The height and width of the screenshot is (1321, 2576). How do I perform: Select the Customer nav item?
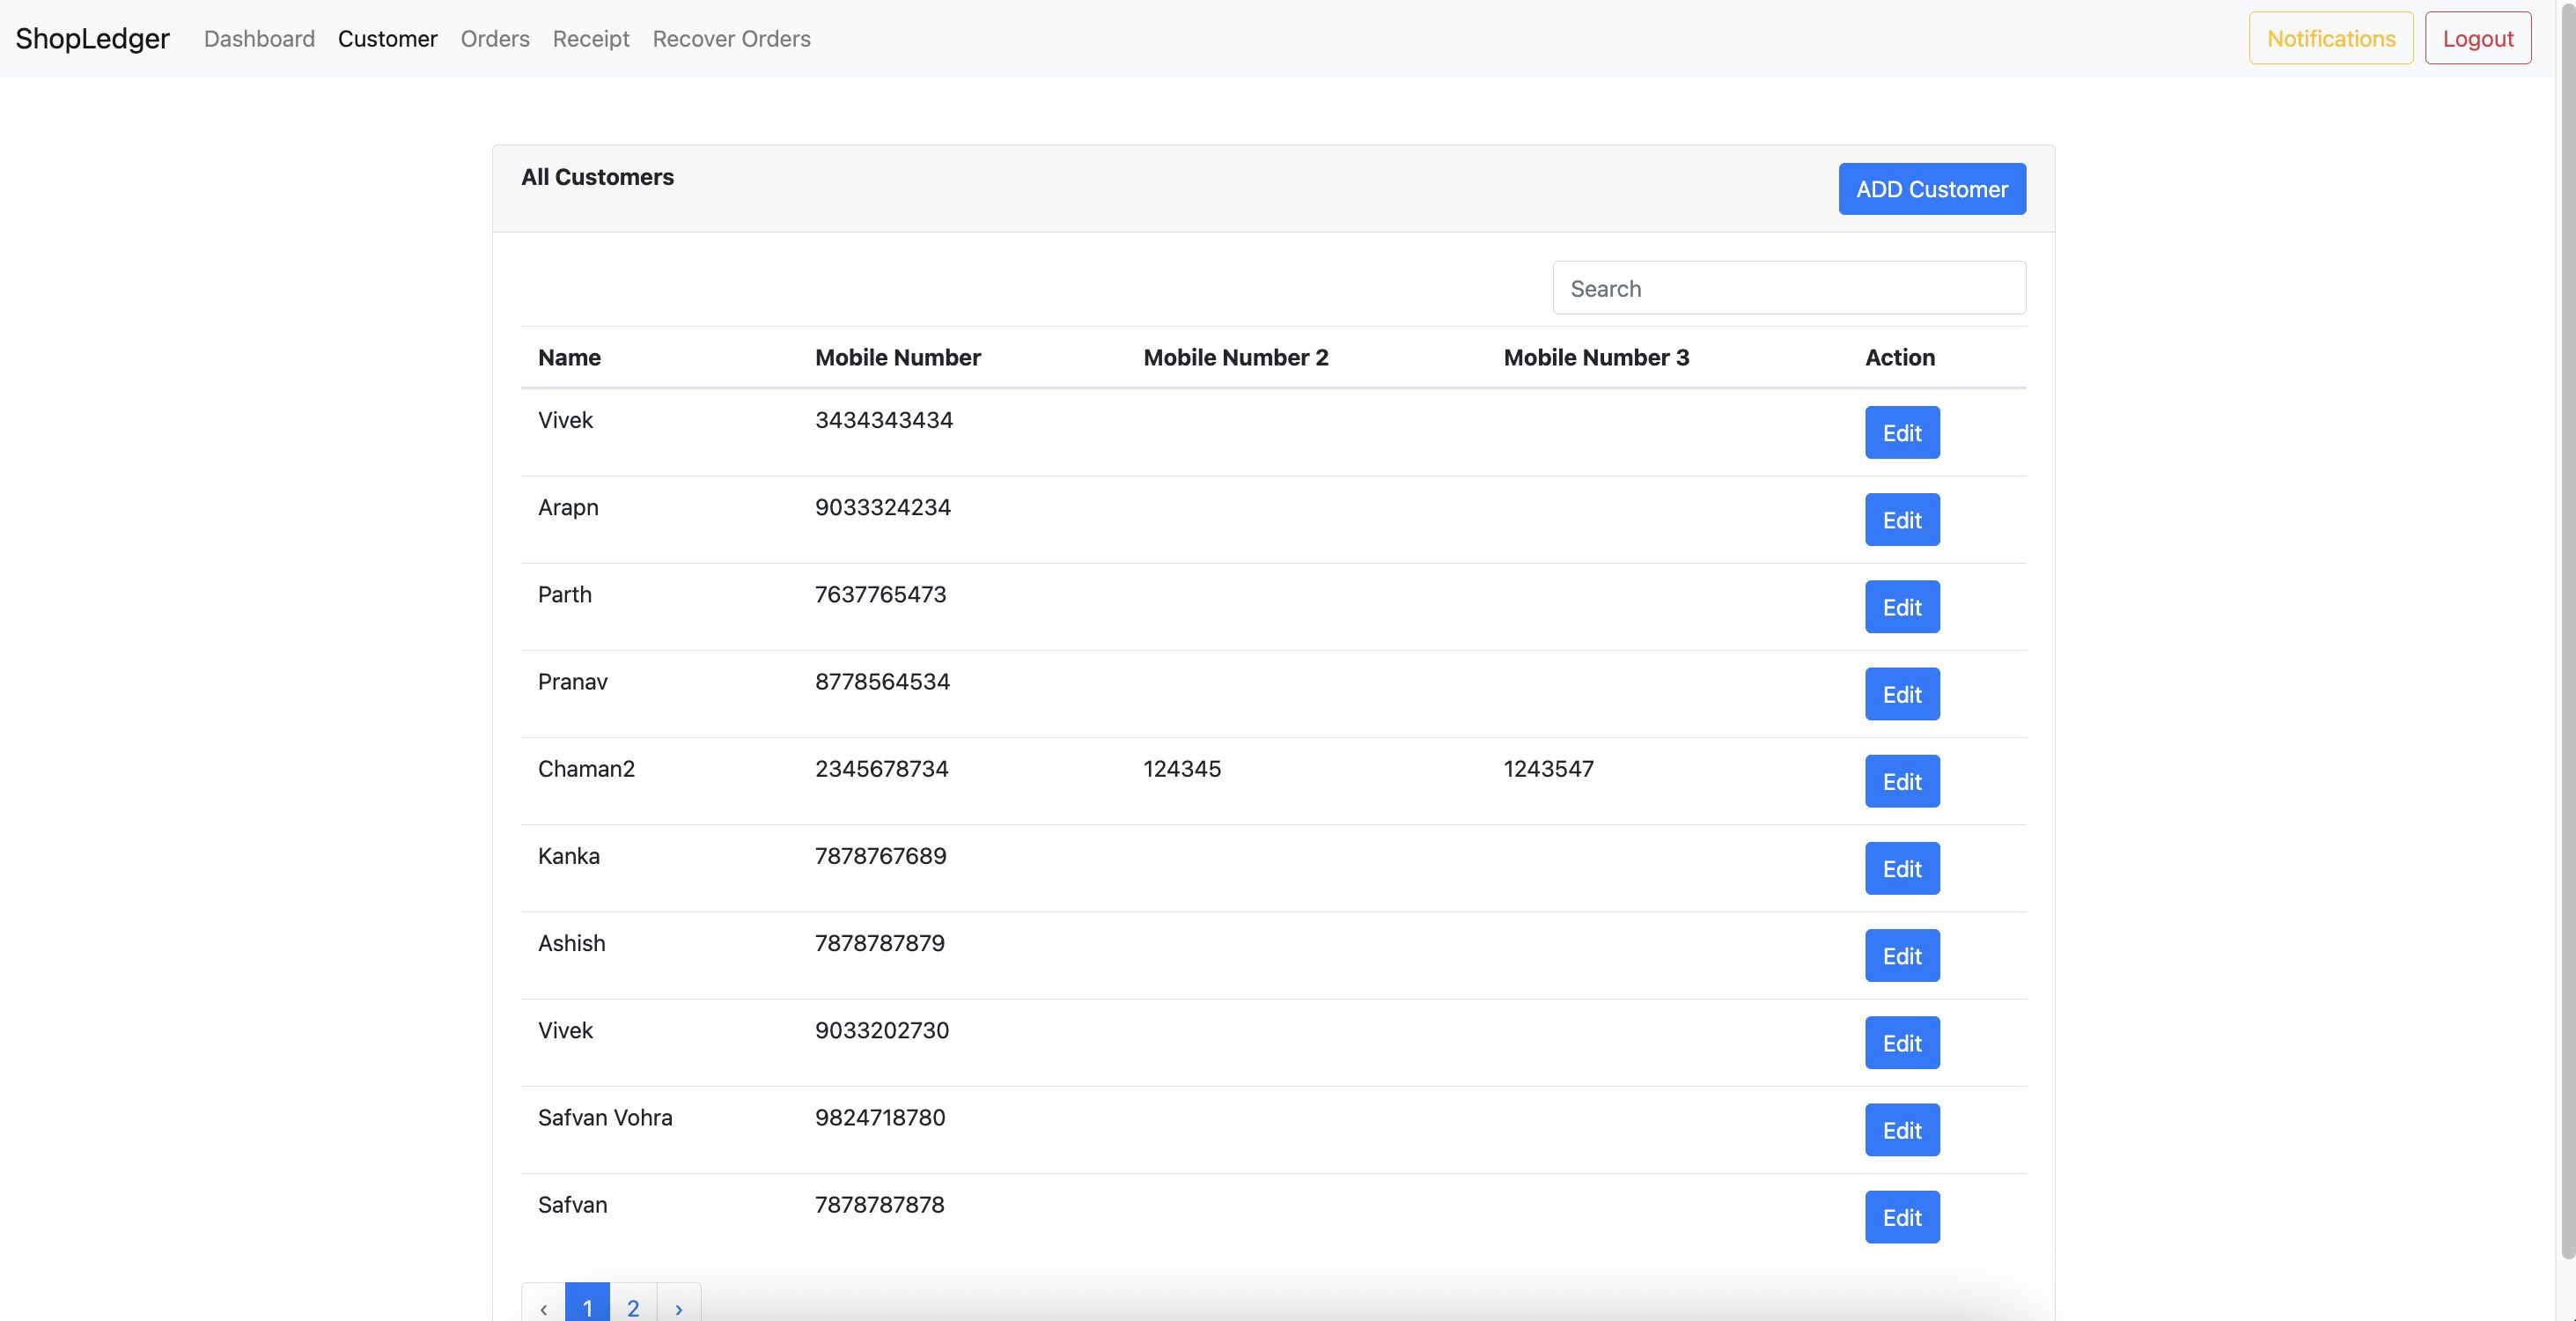click(387, 38)
